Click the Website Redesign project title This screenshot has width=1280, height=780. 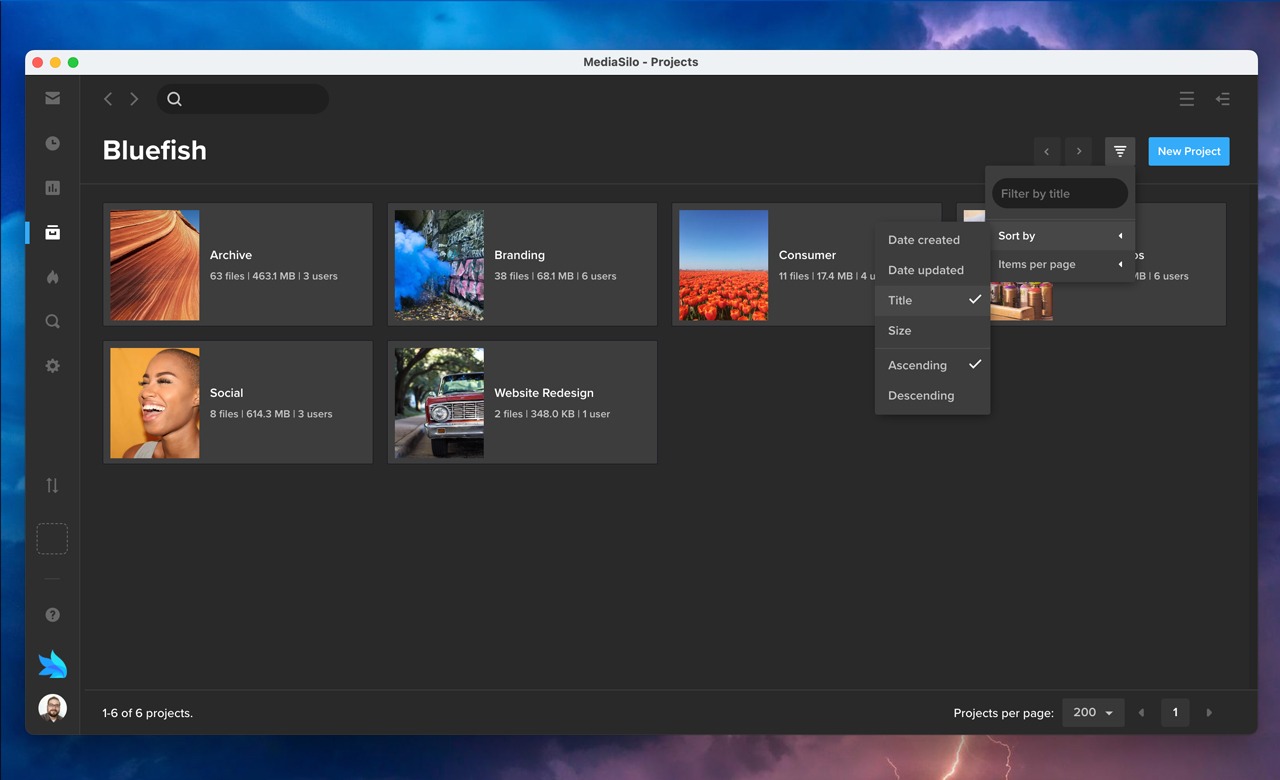coord(544,393)
